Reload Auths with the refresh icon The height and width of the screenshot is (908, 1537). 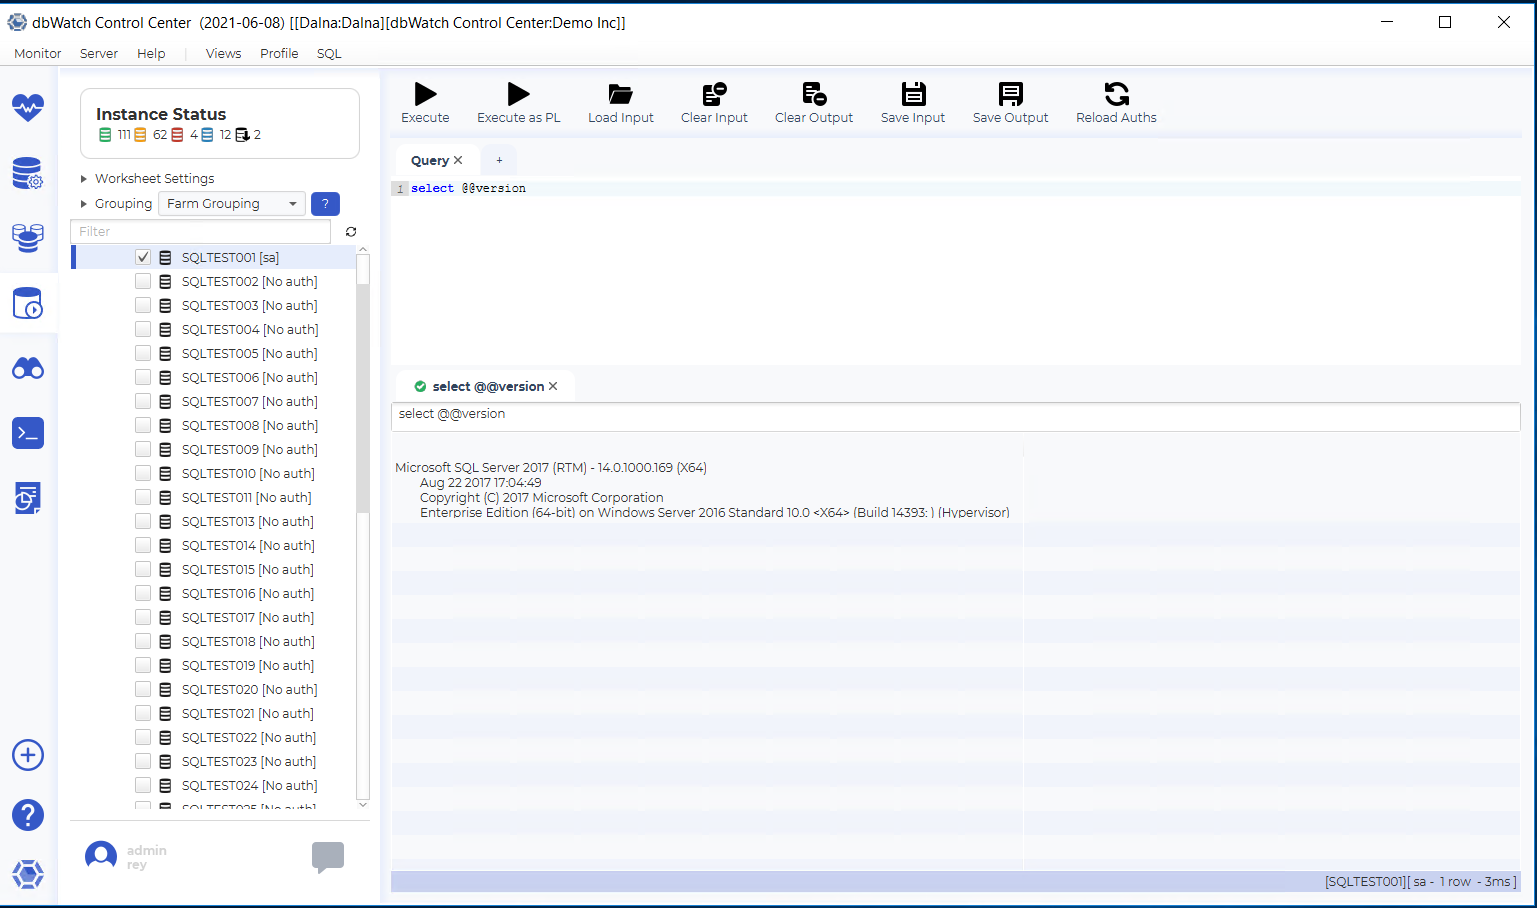coord(1116,94)
